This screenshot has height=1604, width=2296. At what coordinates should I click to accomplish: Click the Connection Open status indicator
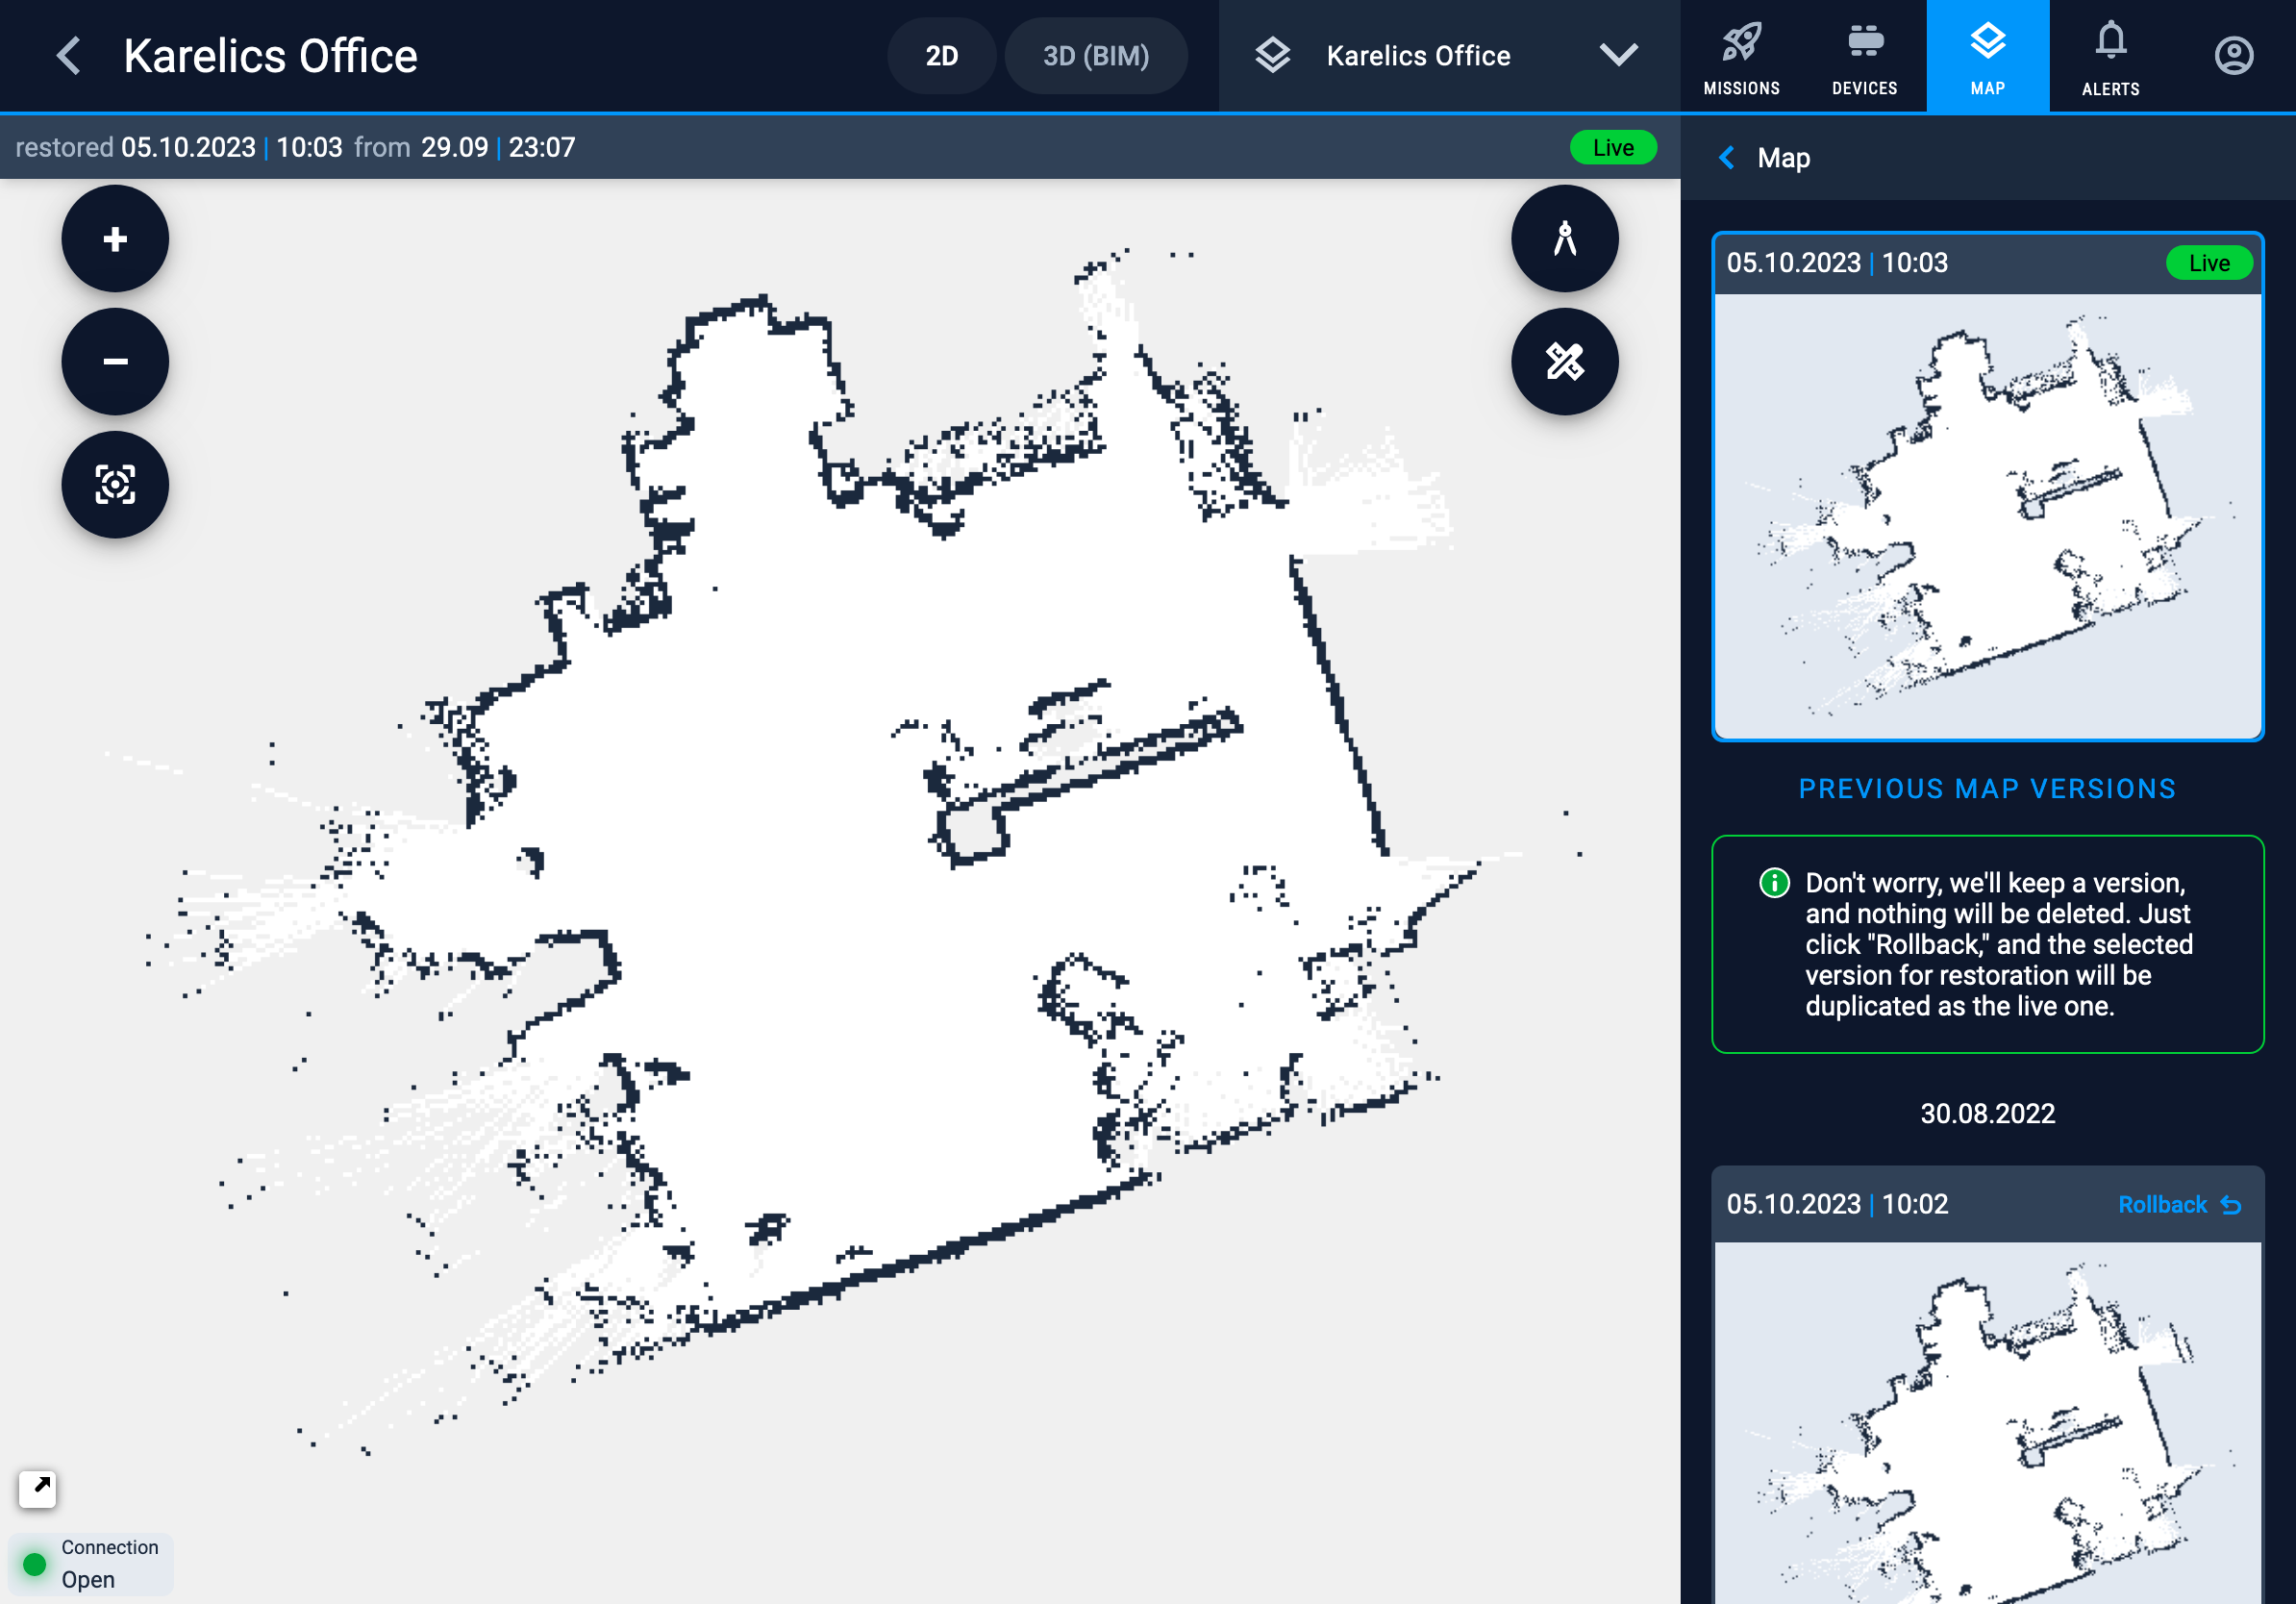[x=90, y=1563]
